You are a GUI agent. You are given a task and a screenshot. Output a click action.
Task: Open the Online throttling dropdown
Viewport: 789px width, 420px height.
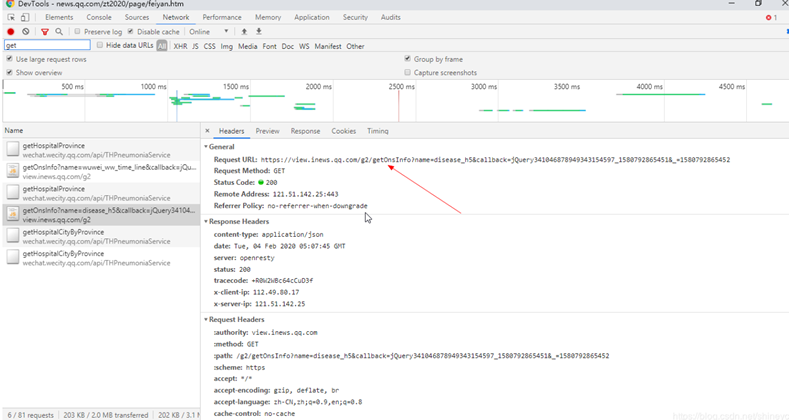209,32
